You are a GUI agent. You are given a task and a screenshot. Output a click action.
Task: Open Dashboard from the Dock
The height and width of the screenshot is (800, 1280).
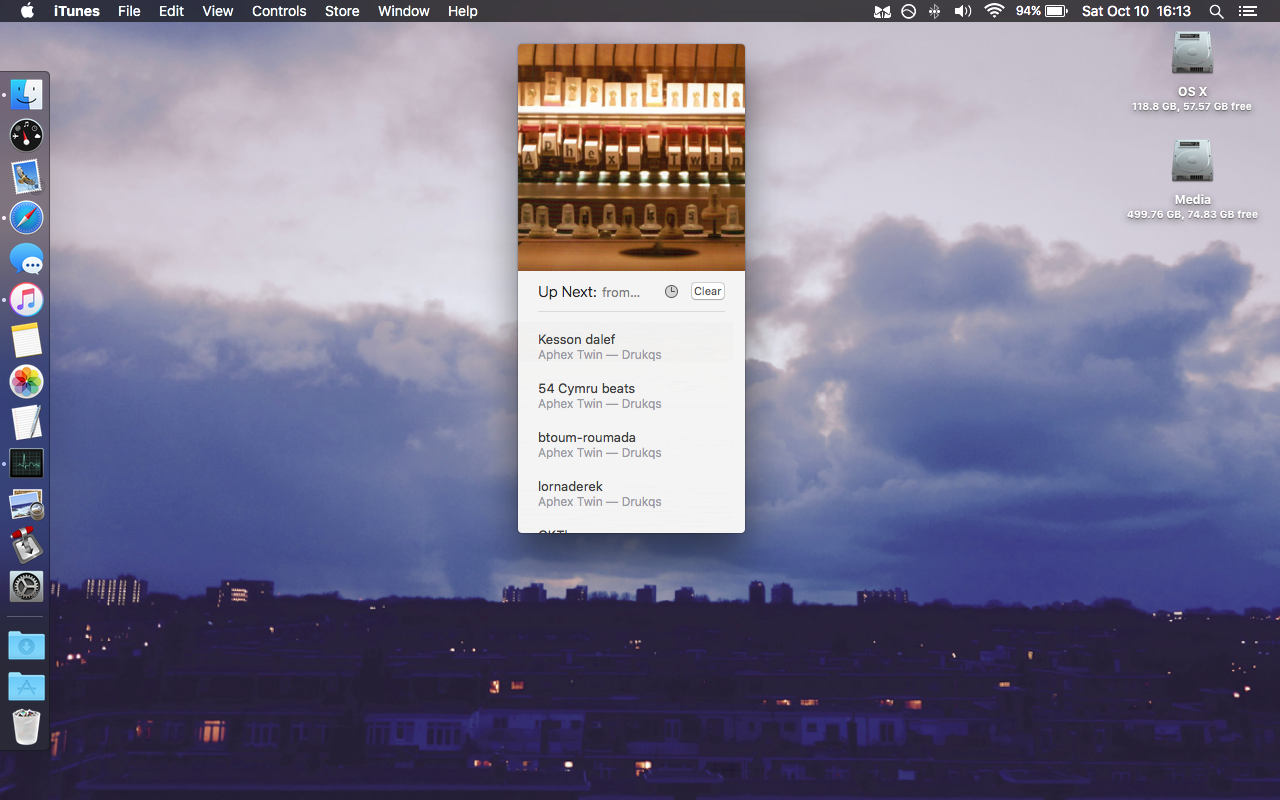[x=26, y=136]
